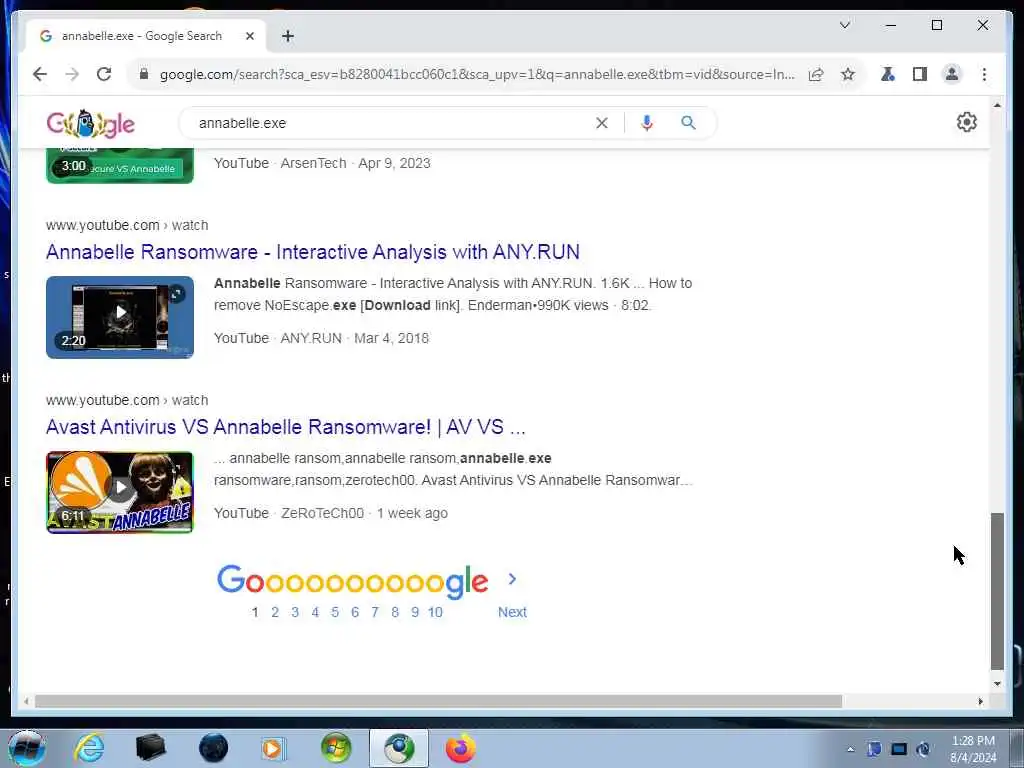Open the Windows Start menu
Image resolution: width=1024 pixels, height=768 pixels.
(26, 748)
